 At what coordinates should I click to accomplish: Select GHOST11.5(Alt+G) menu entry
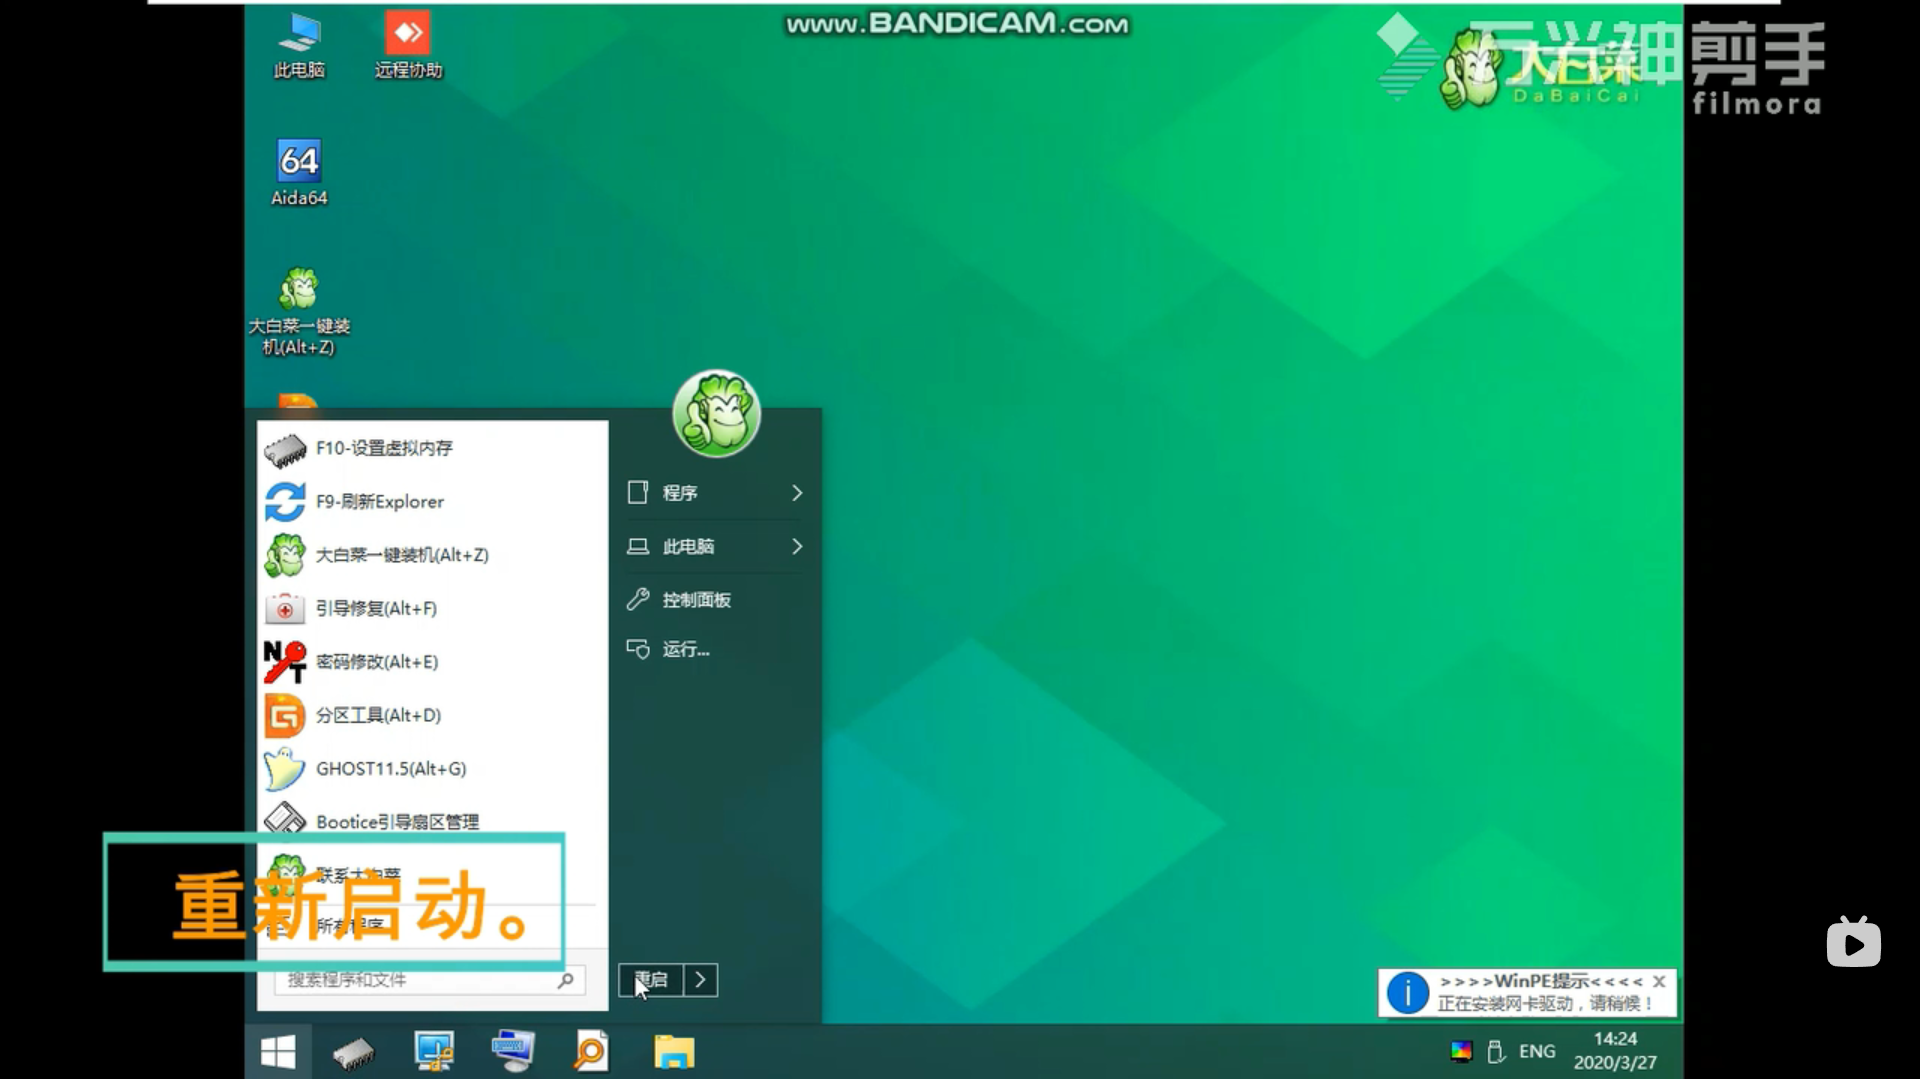[x=391, y=768]
